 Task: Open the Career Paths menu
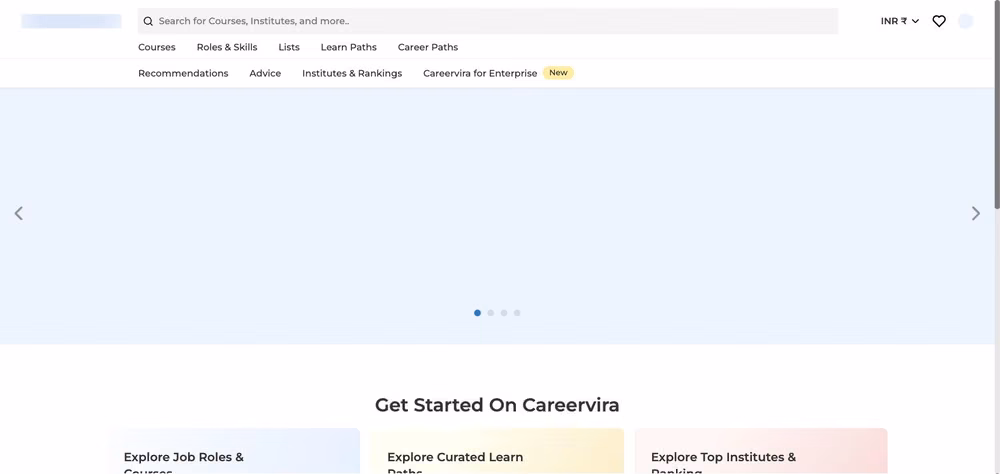[428, 47]
